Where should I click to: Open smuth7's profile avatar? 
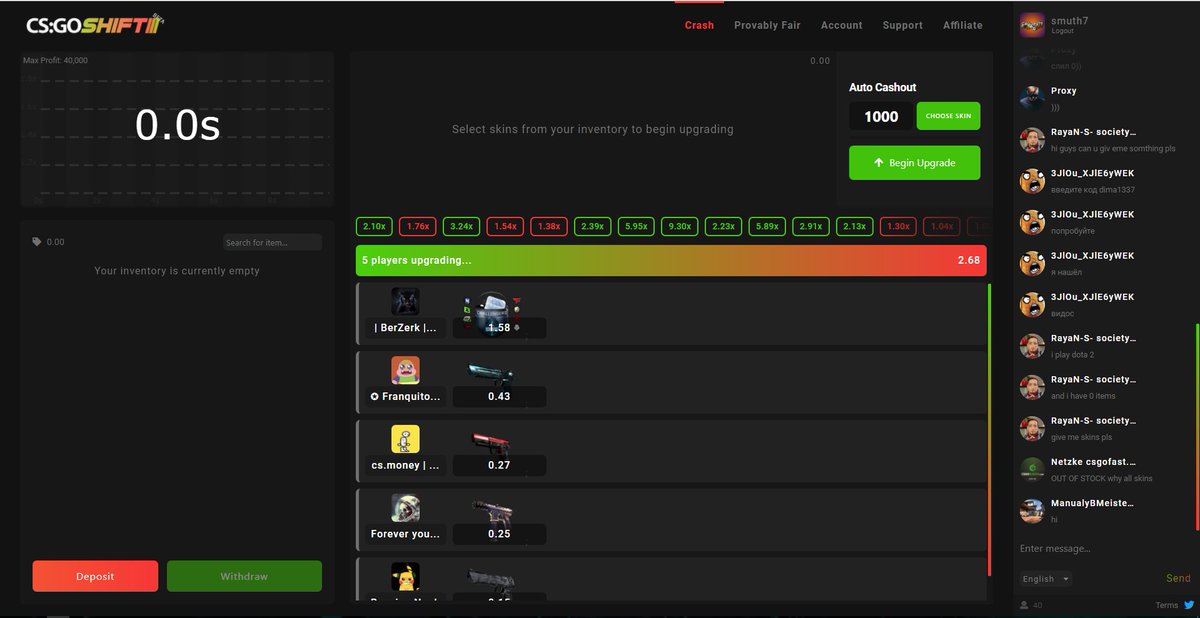(1032, 25)
